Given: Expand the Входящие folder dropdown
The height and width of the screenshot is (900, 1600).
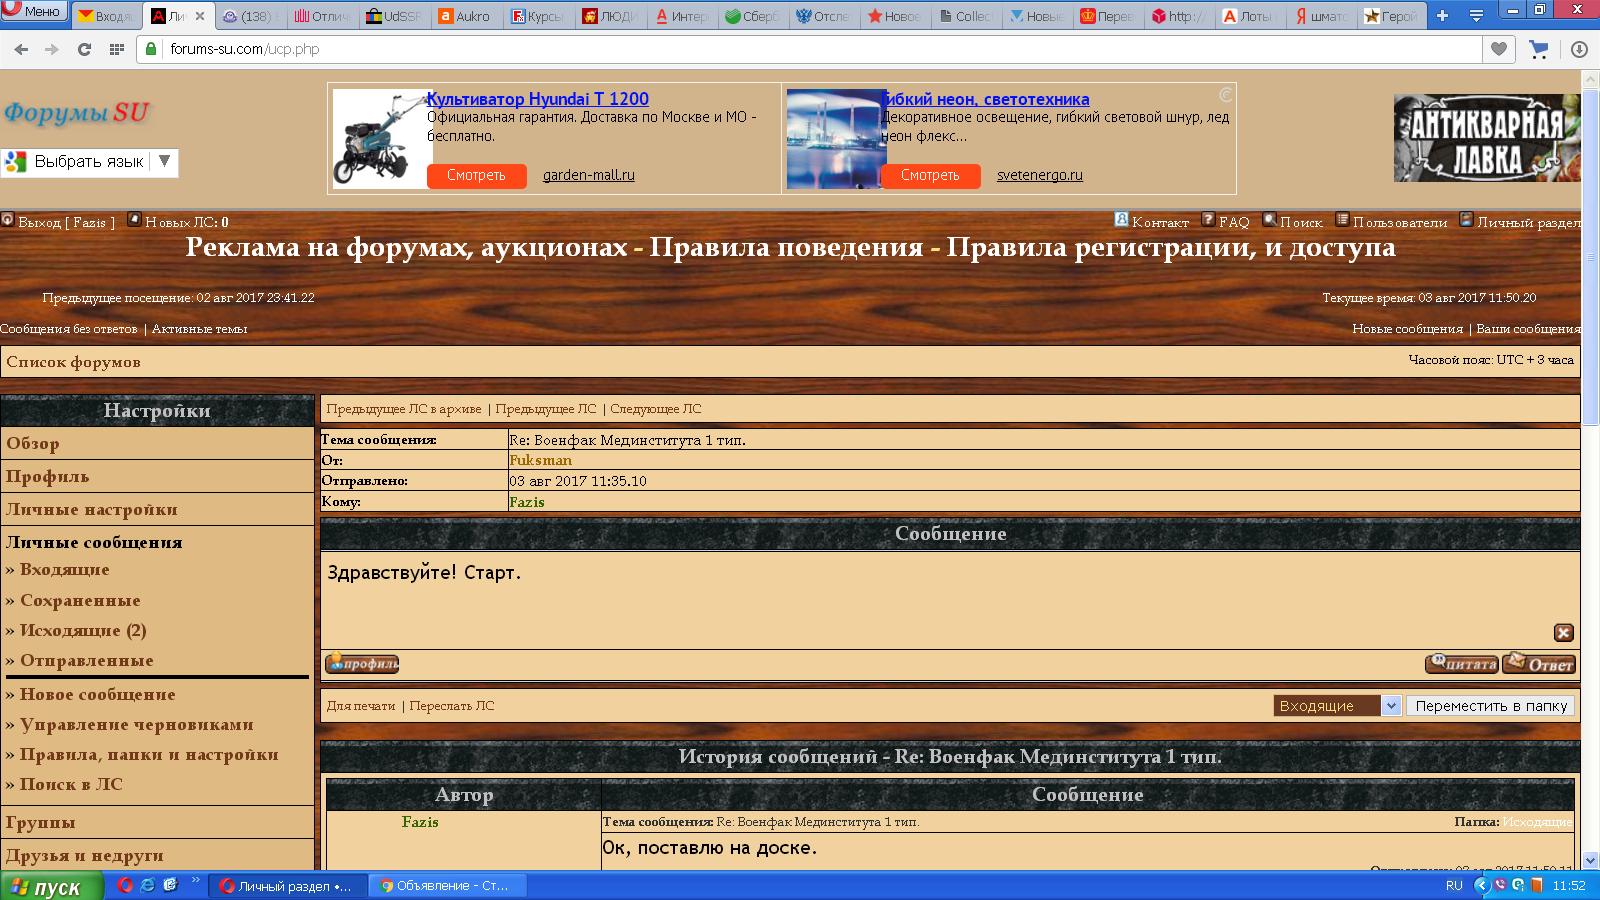Looking at the screenshot, I should [x=1390, y=706].
